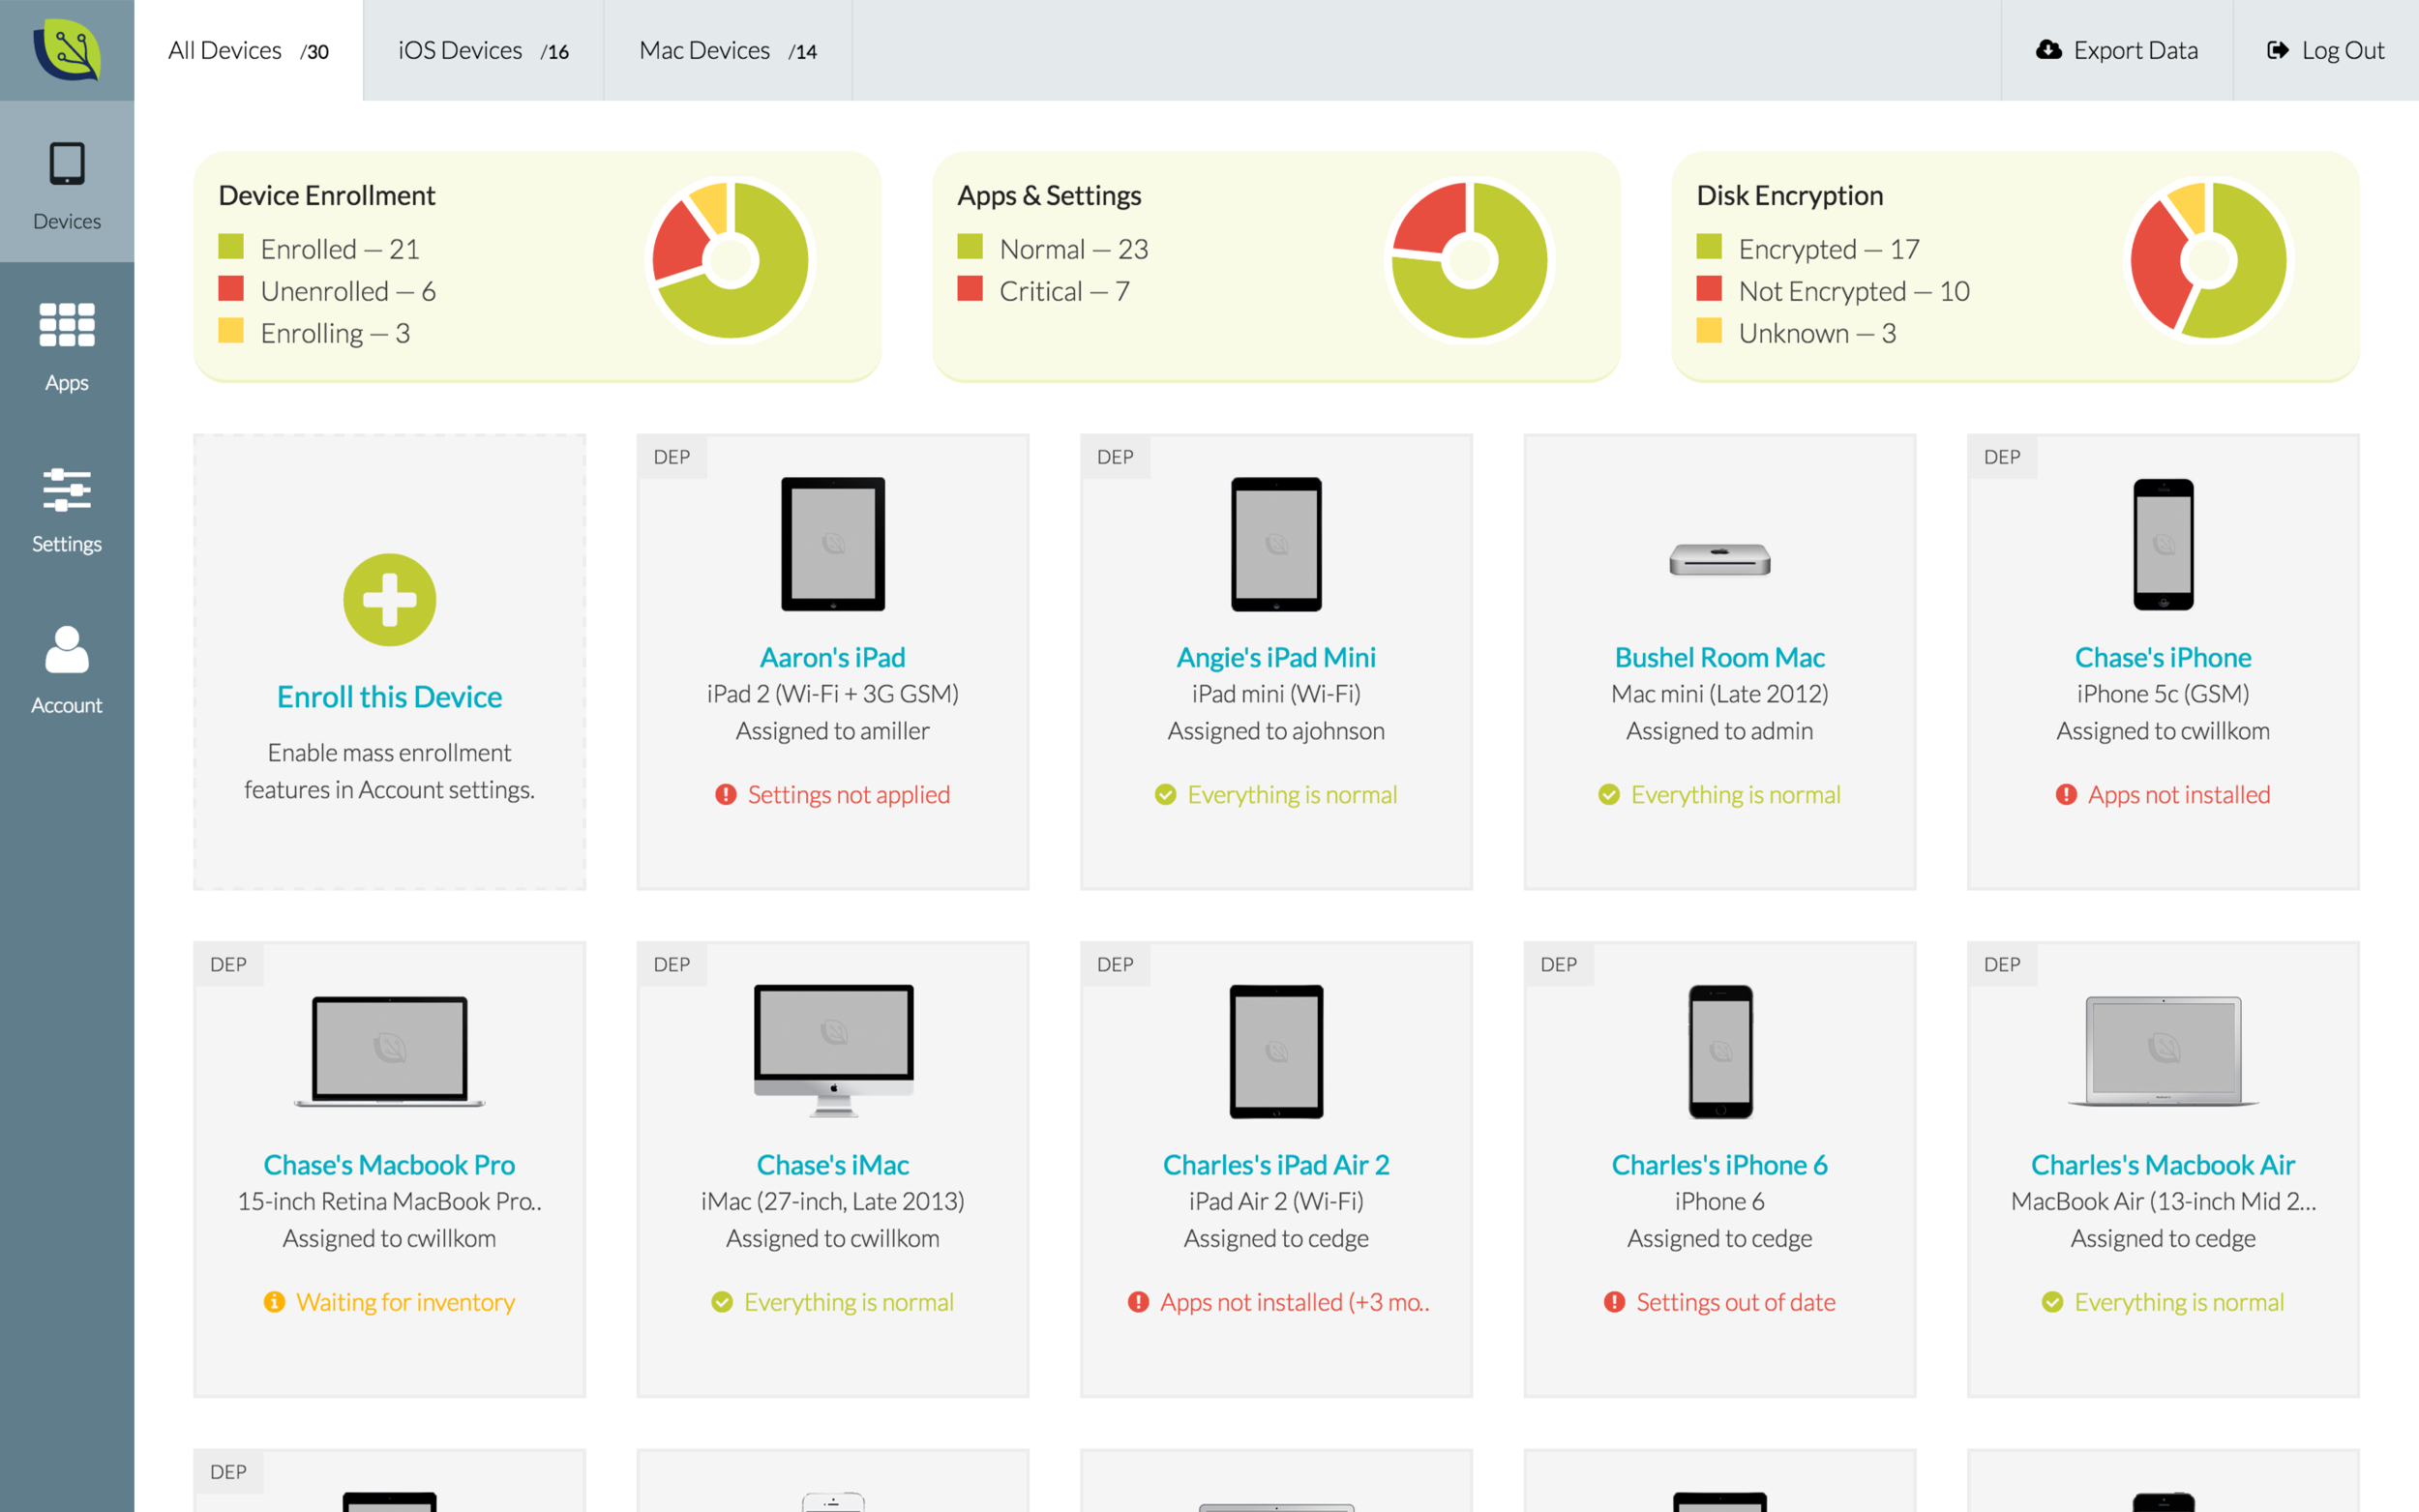2419x1512 pixels.
Task: Click Charles's iPad Air 2 image
Action: pyautogui.click(x=1276, y=1051)
